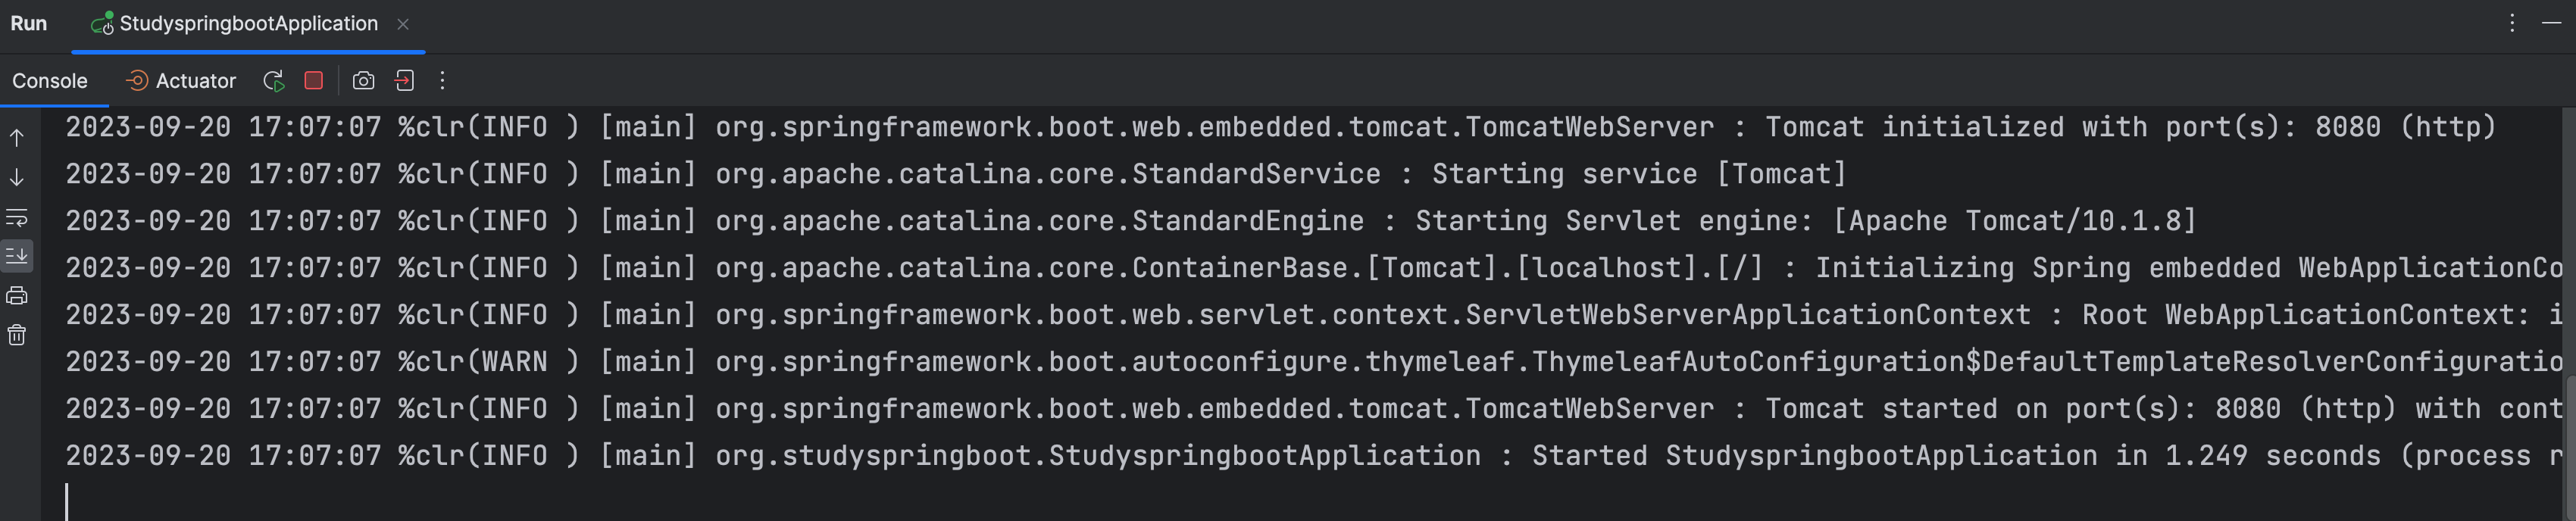Open the Run tool window options menu
Screen dimensions: 2576x521
tap(2511, 23)
